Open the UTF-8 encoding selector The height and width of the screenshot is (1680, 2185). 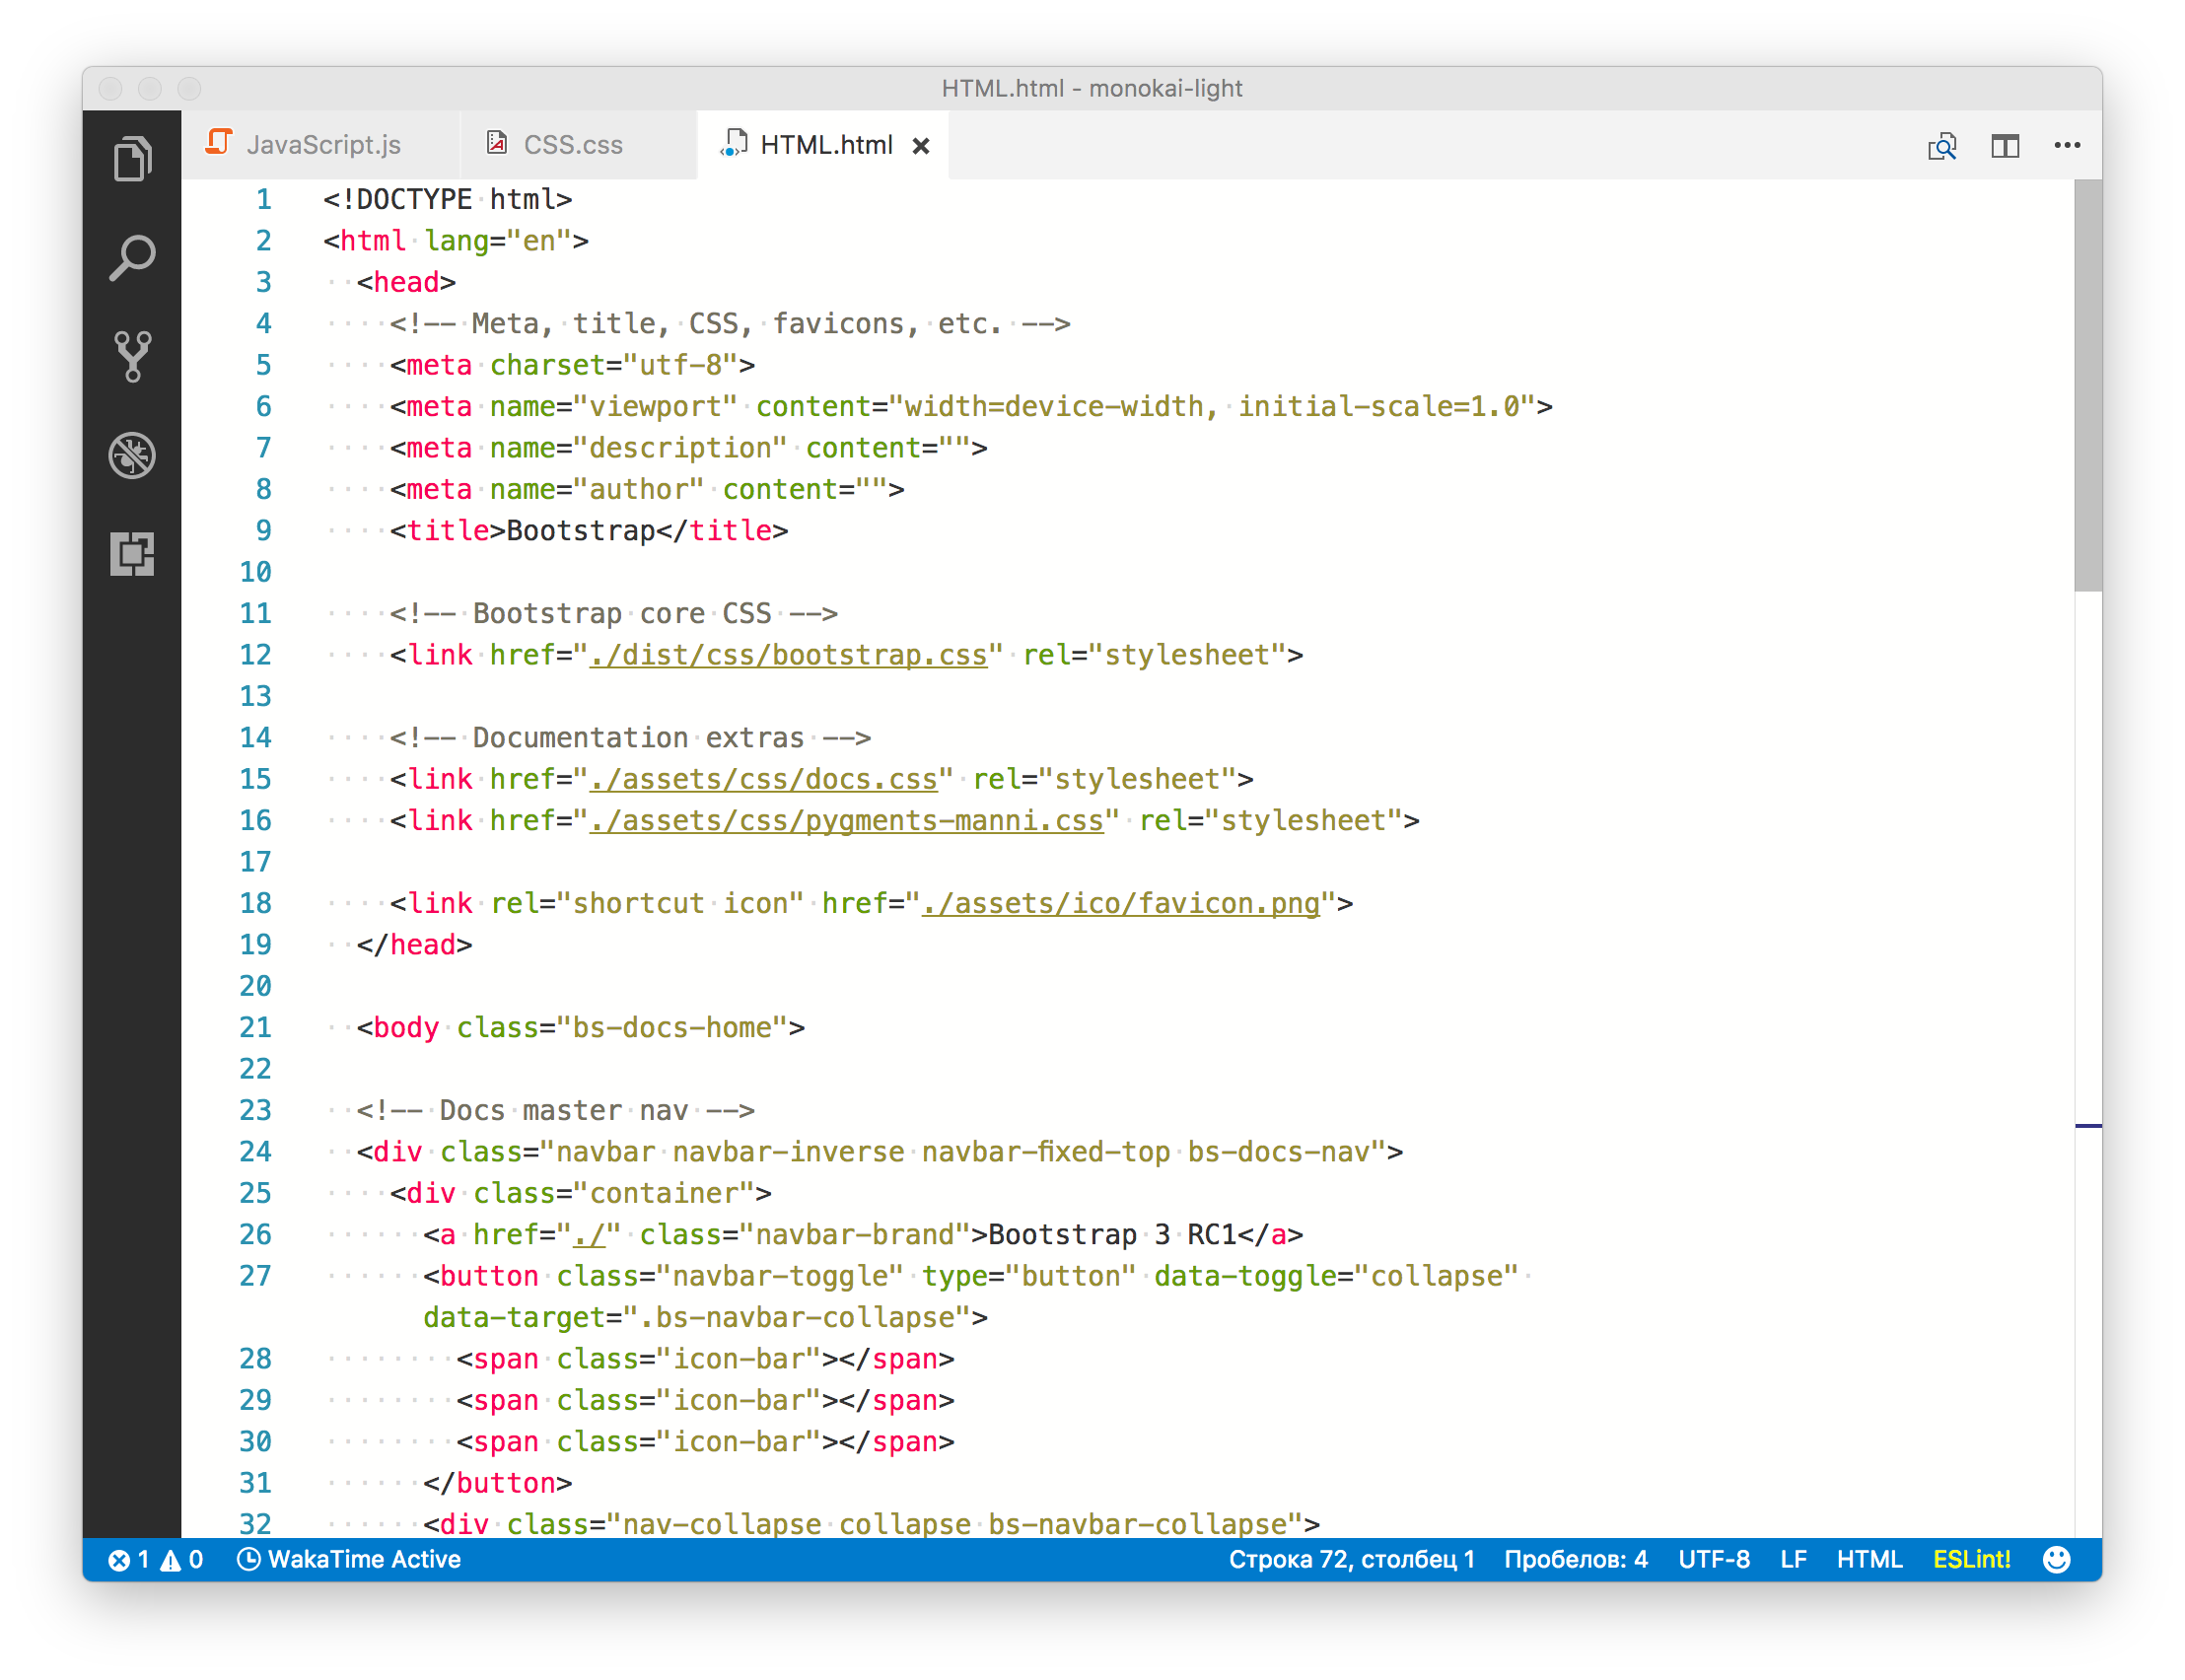tap(1713, 1559)
